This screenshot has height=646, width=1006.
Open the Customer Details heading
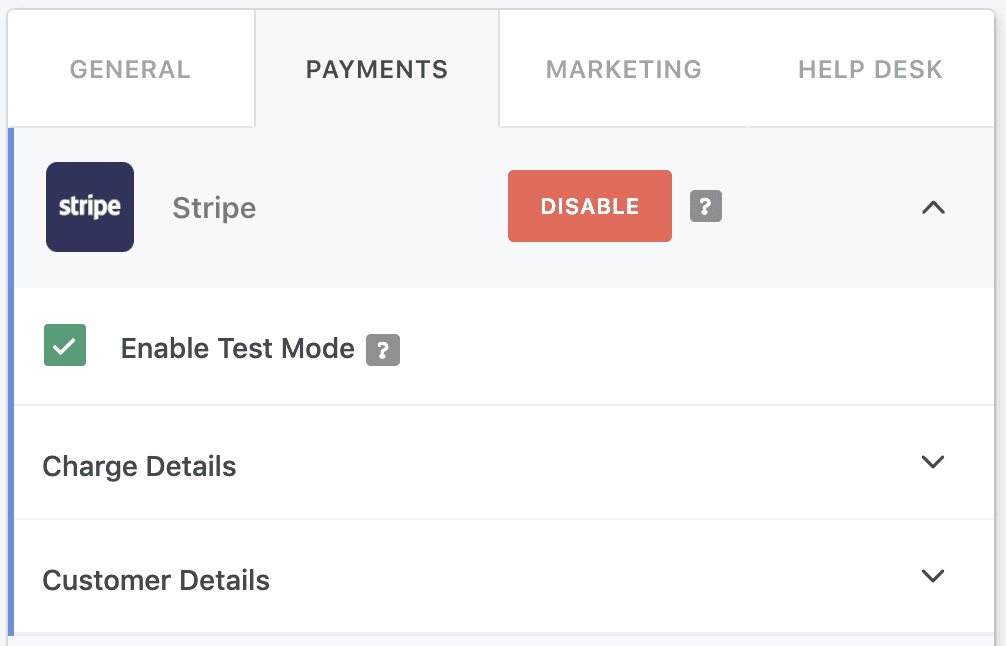pos(156,580)
